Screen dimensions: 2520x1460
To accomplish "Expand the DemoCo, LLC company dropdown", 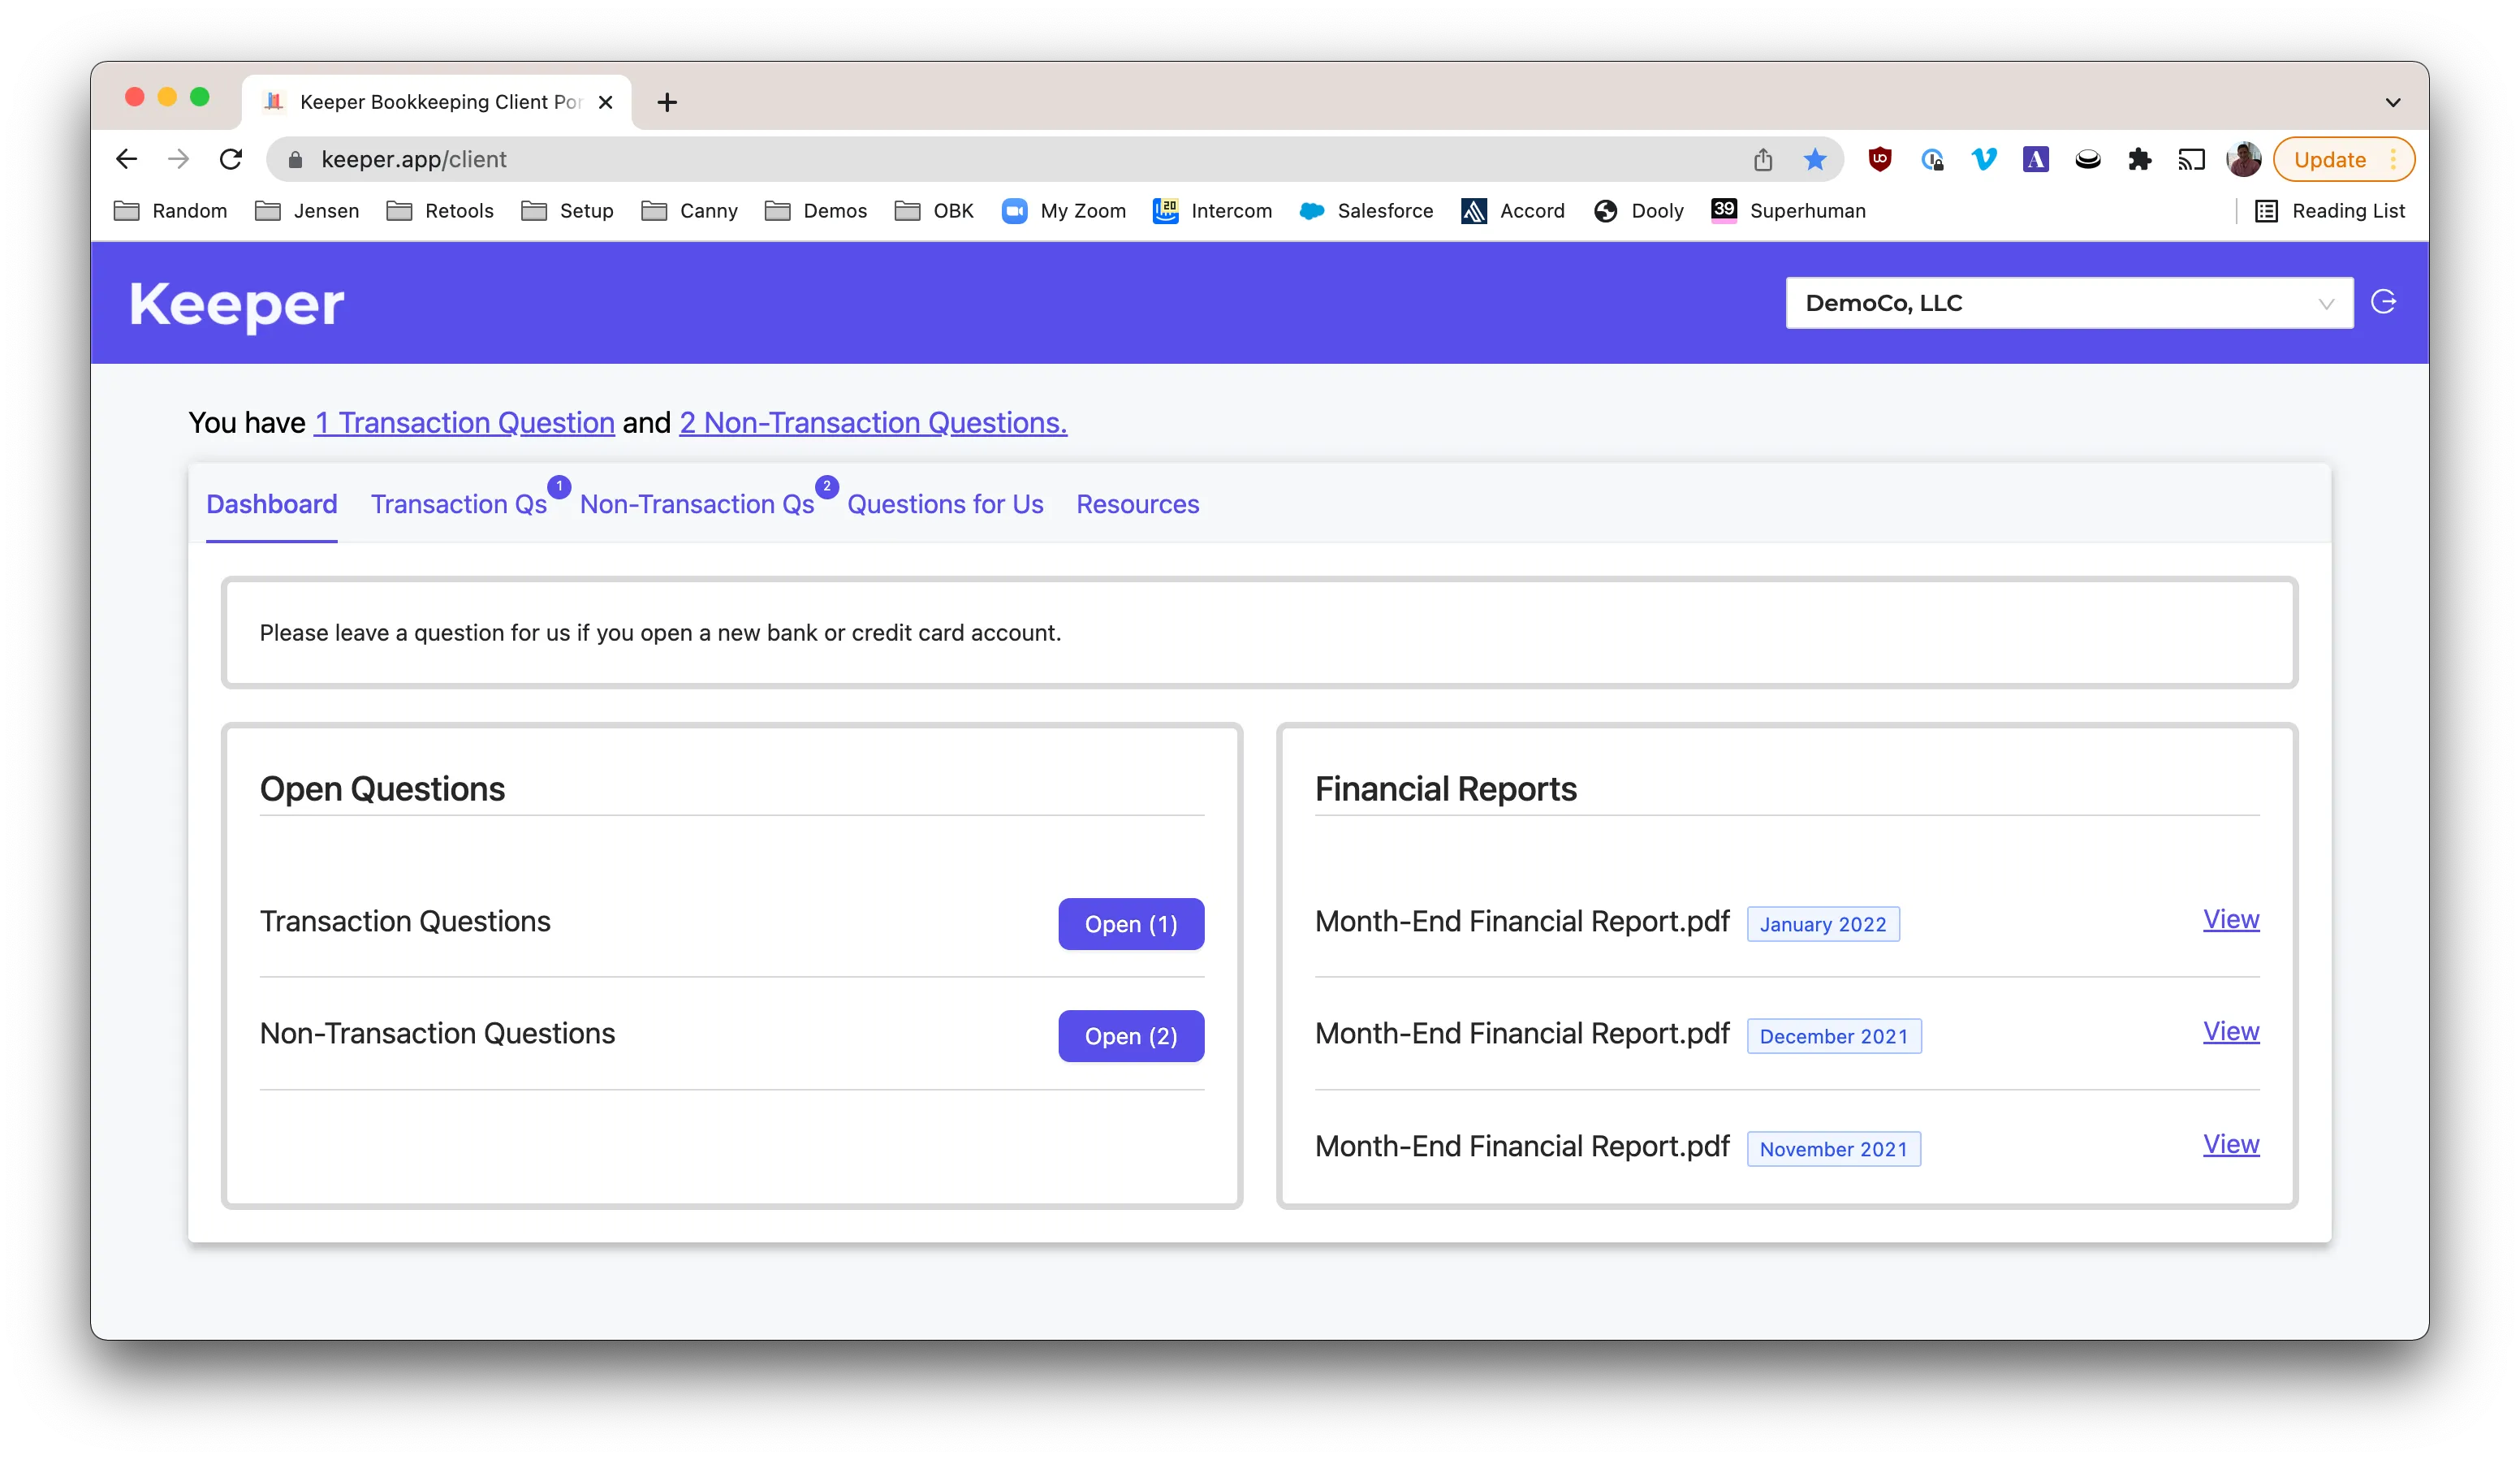I will tap(2069, 303).
